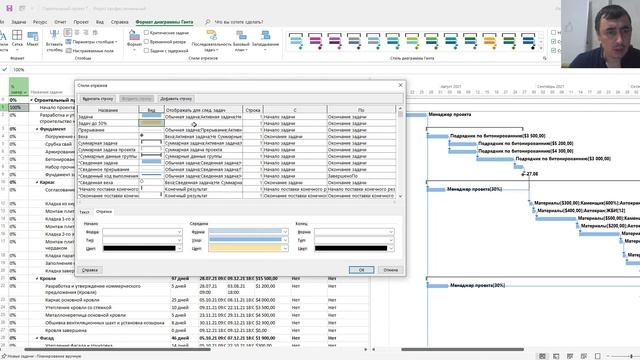Open Gantt chart style dialog launcher

point(544,58)
